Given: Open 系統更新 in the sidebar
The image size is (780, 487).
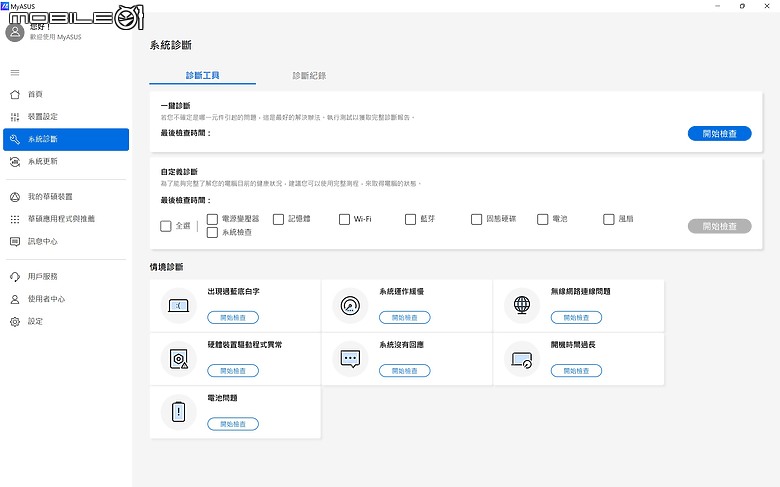Looking at the screenshot, I should [x=66, y=162].
